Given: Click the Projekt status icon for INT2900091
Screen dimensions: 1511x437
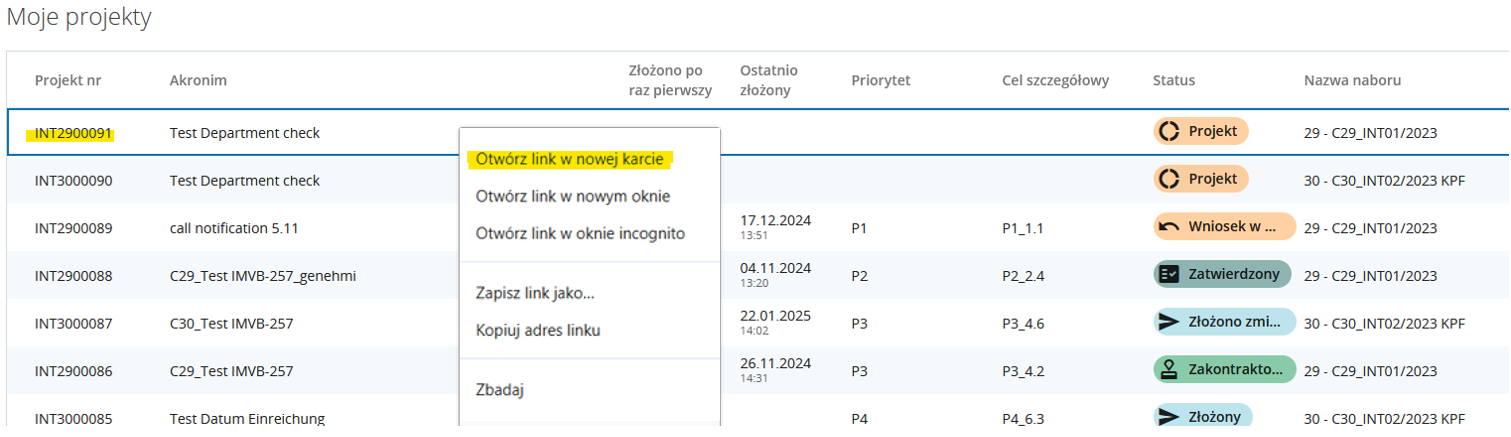Looking at the screenshot, I should tap(1168, 132).
